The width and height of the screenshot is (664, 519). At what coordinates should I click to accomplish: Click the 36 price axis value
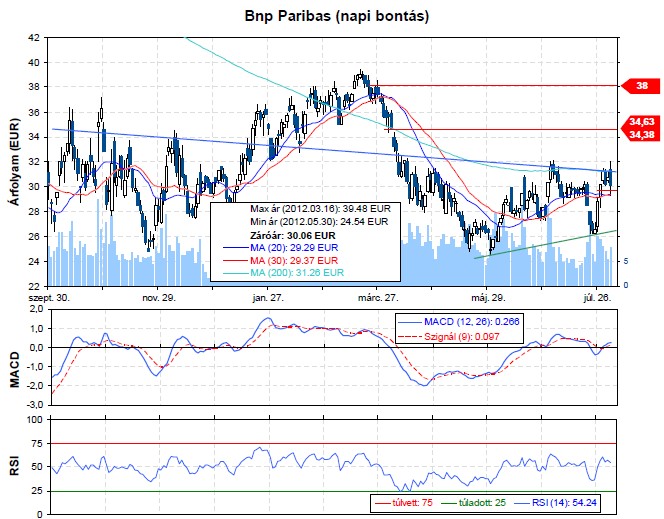click(35, 112)
